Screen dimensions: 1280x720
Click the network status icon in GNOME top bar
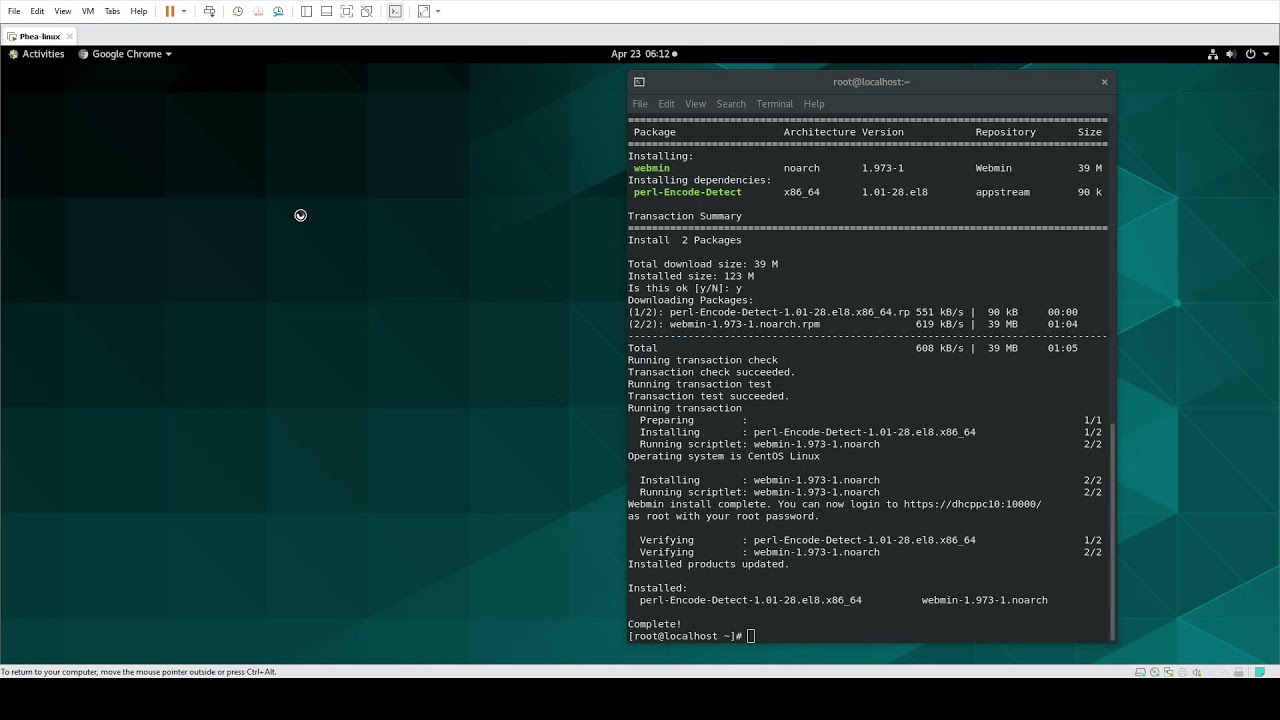(1213, 54)
